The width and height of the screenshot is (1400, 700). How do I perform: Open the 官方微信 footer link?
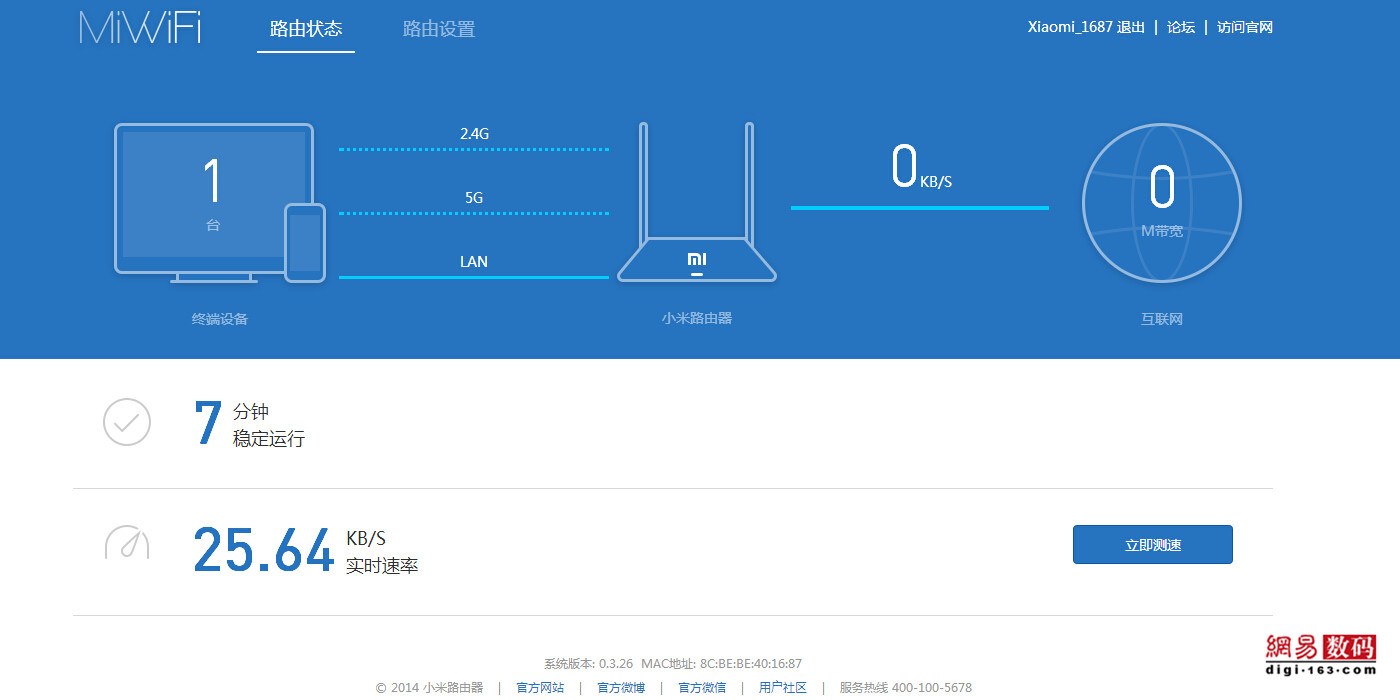tap(702, 687)
